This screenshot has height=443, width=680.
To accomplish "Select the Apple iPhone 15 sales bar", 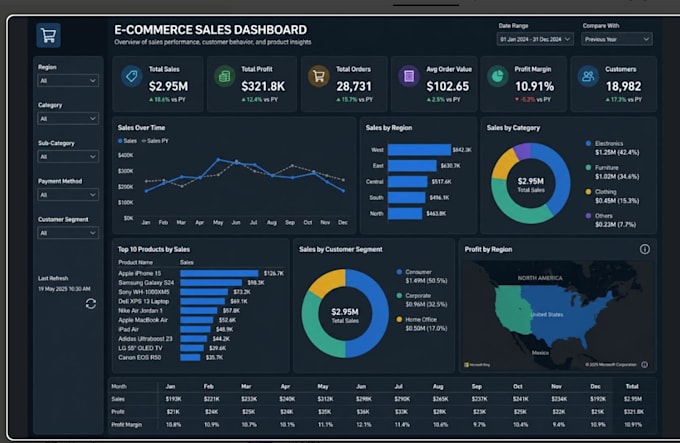I will click(219, 273).
